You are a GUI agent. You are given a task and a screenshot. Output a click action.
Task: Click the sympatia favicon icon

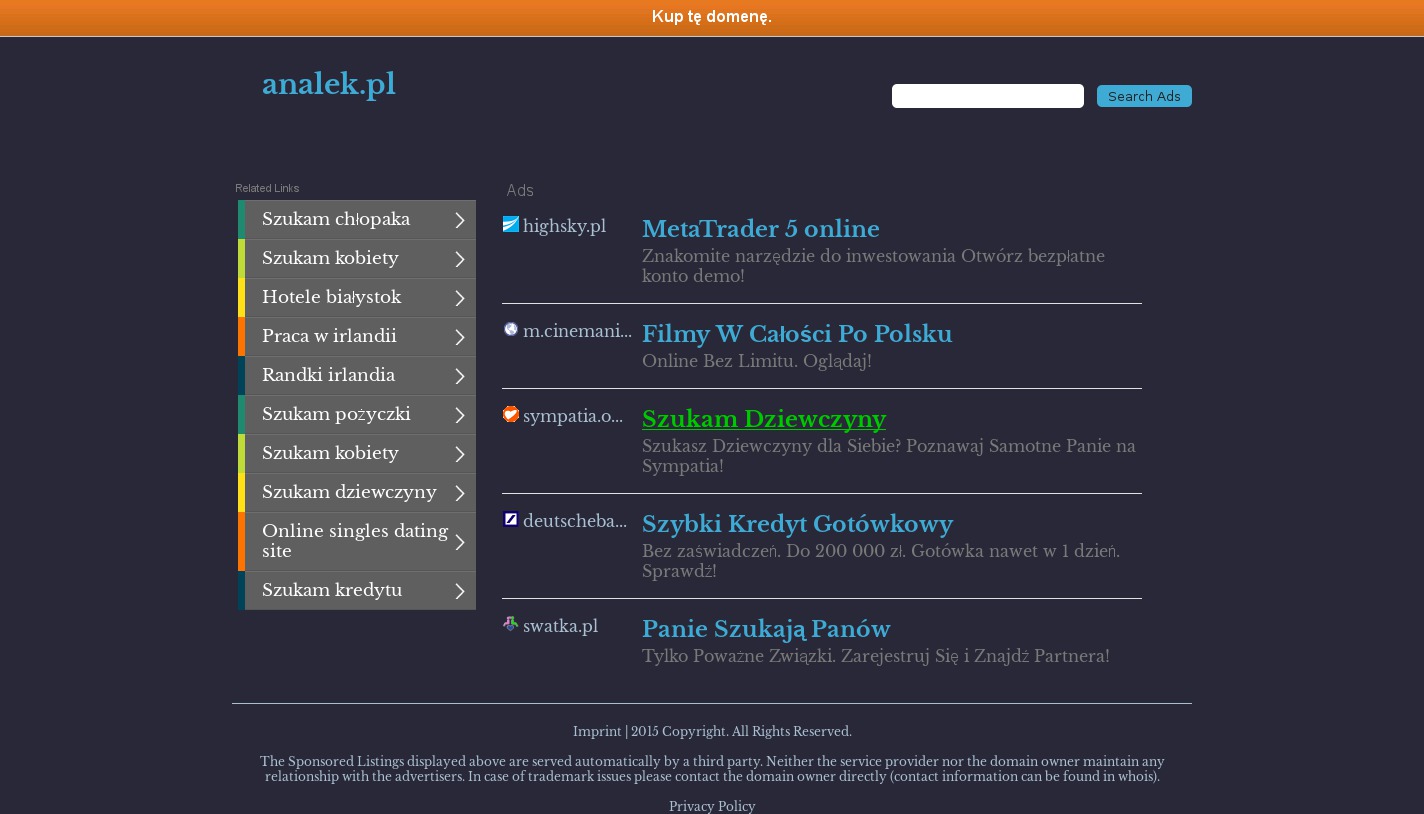(510, 415)
